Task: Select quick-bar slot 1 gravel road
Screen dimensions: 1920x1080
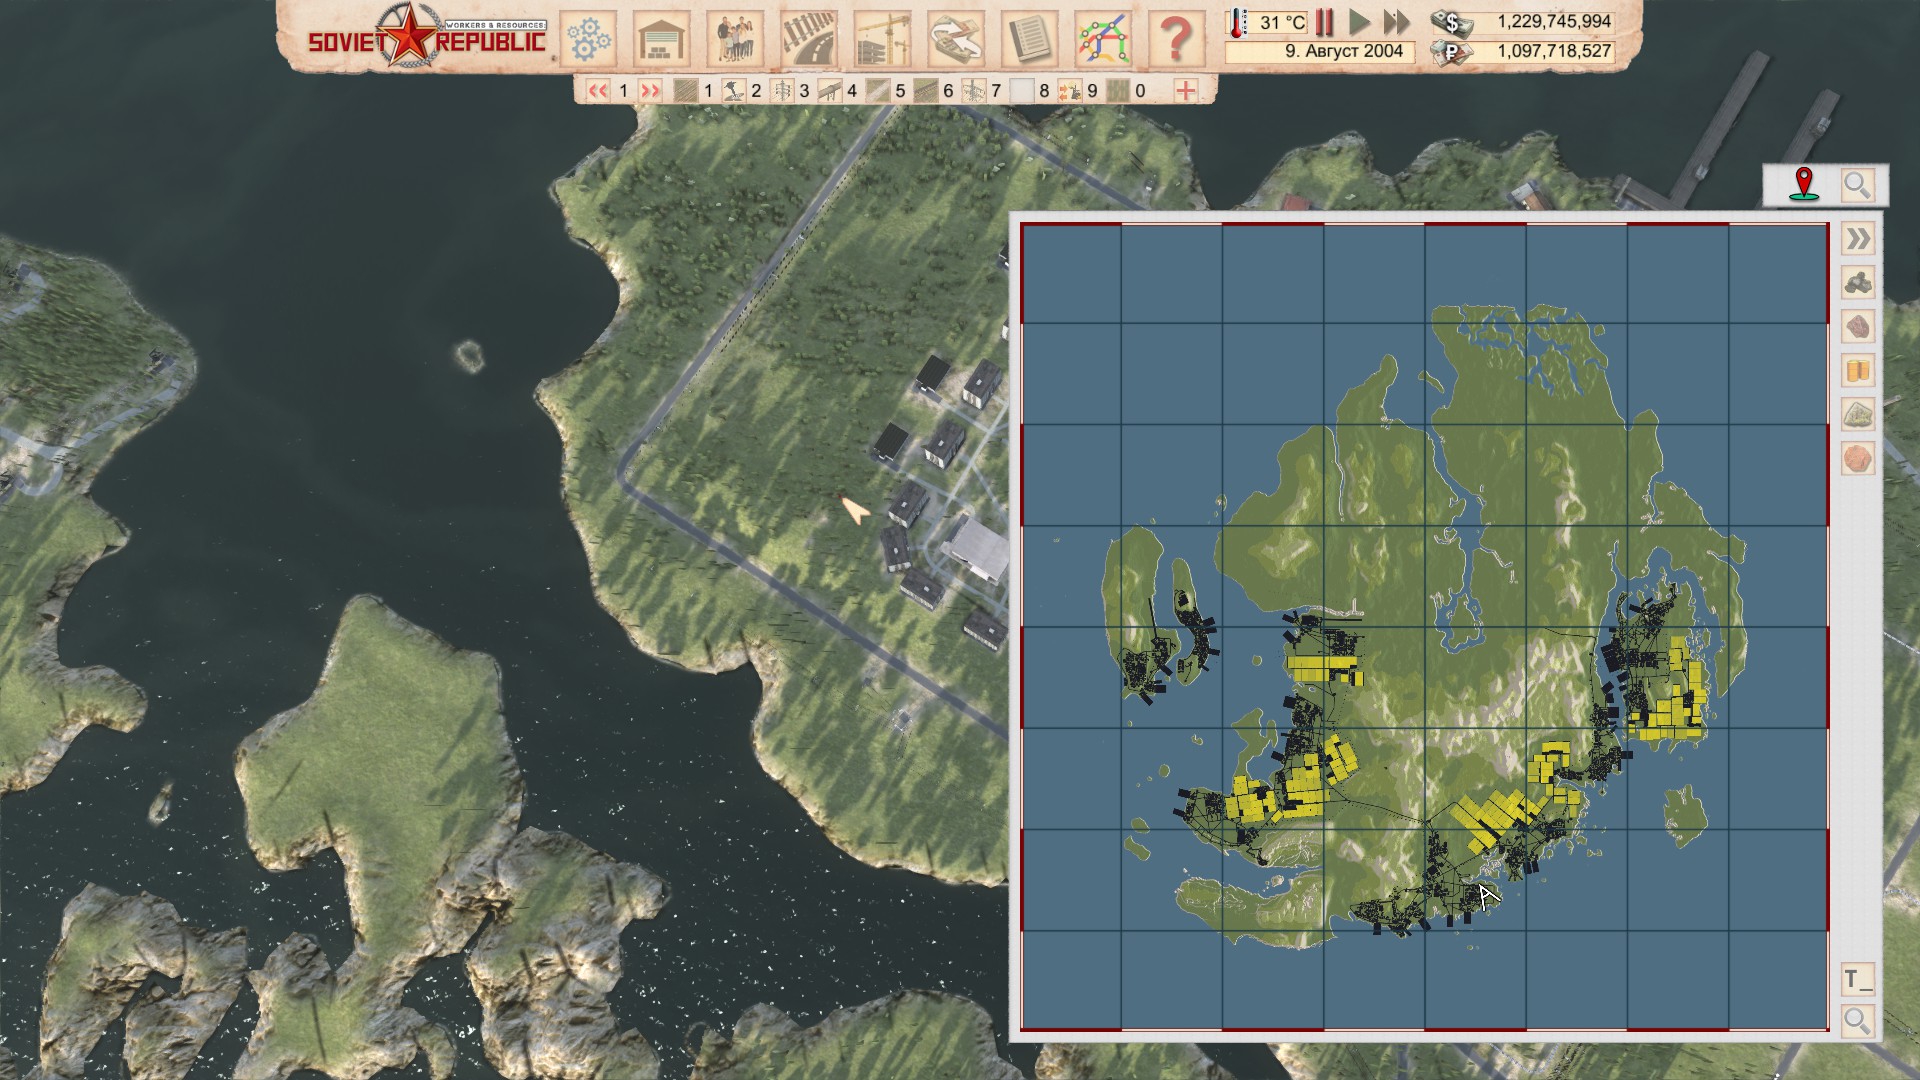Action: click(685, 91)
